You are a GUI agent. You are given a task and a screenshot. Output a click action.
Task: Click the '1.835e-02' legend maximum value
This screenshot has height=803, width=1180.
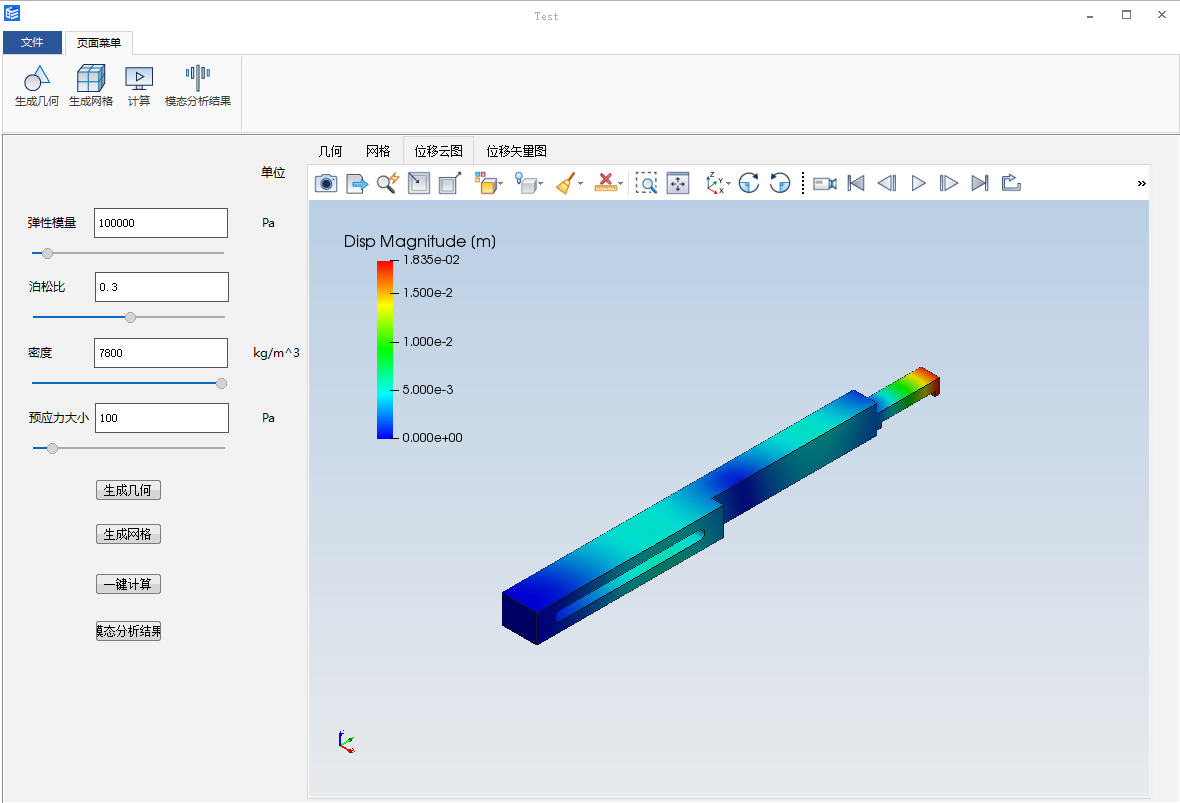coord(431,260)
